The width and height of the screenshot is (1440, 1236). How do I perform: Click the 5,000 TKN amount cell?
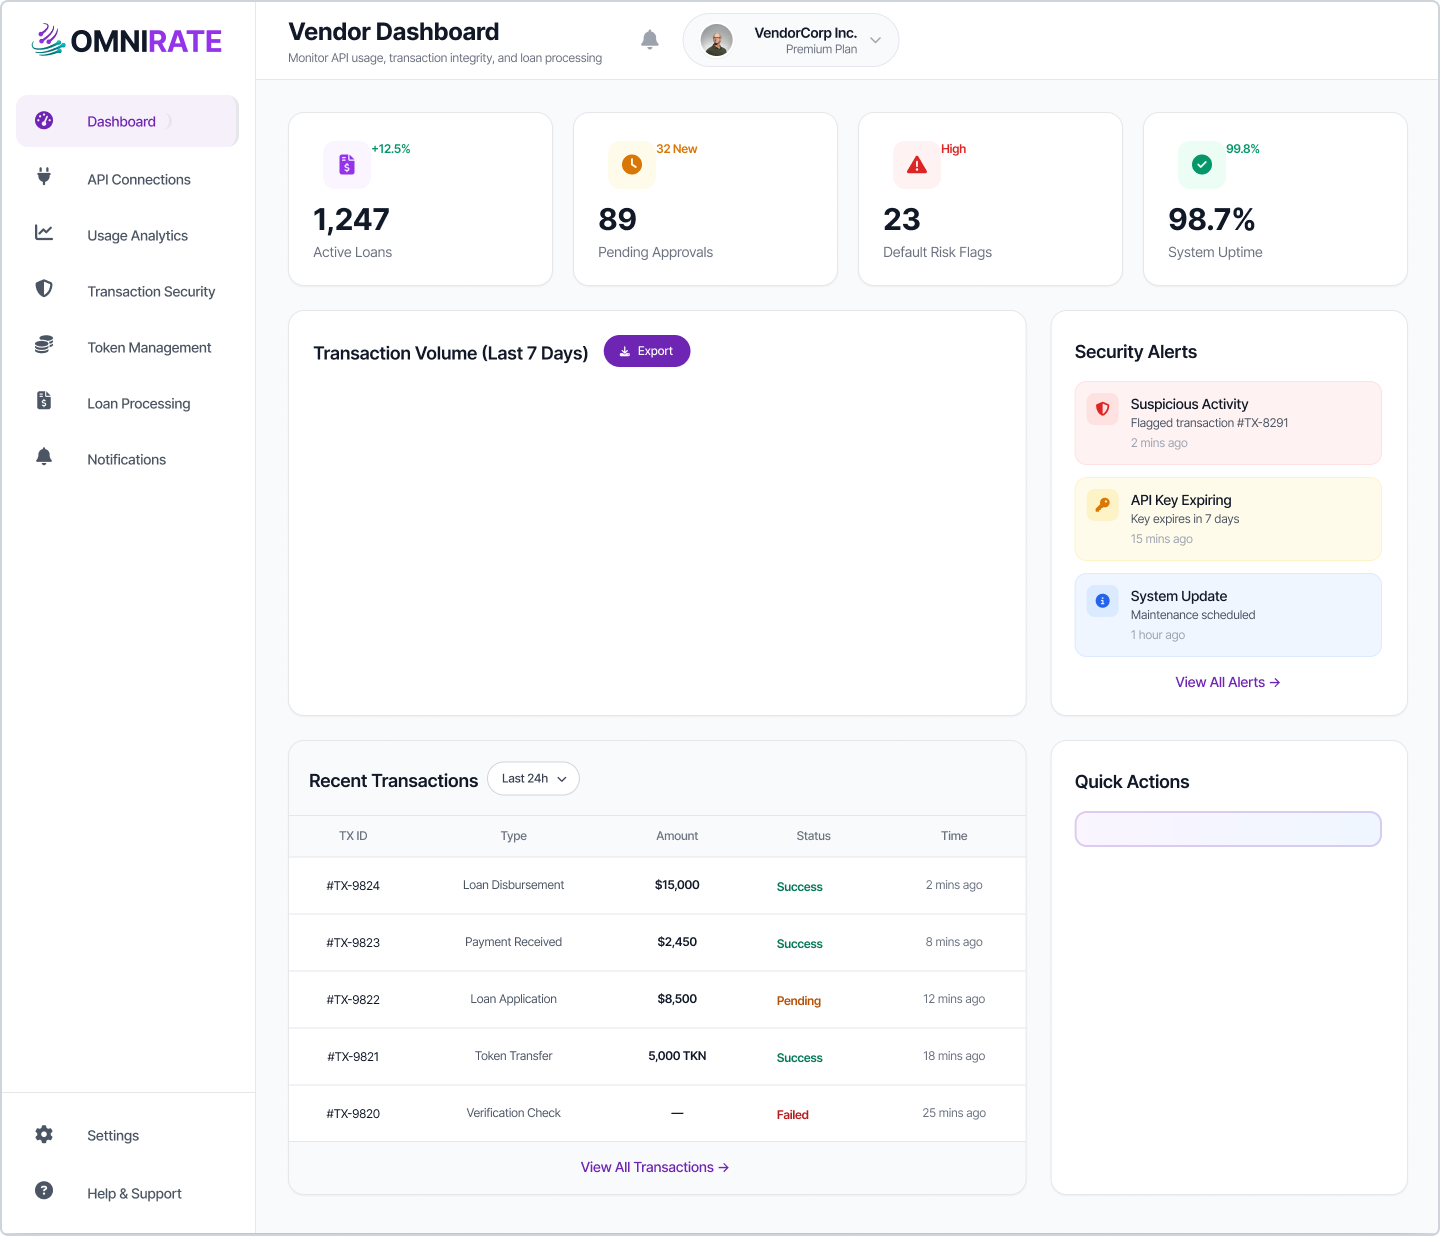tap(677, 1056)
